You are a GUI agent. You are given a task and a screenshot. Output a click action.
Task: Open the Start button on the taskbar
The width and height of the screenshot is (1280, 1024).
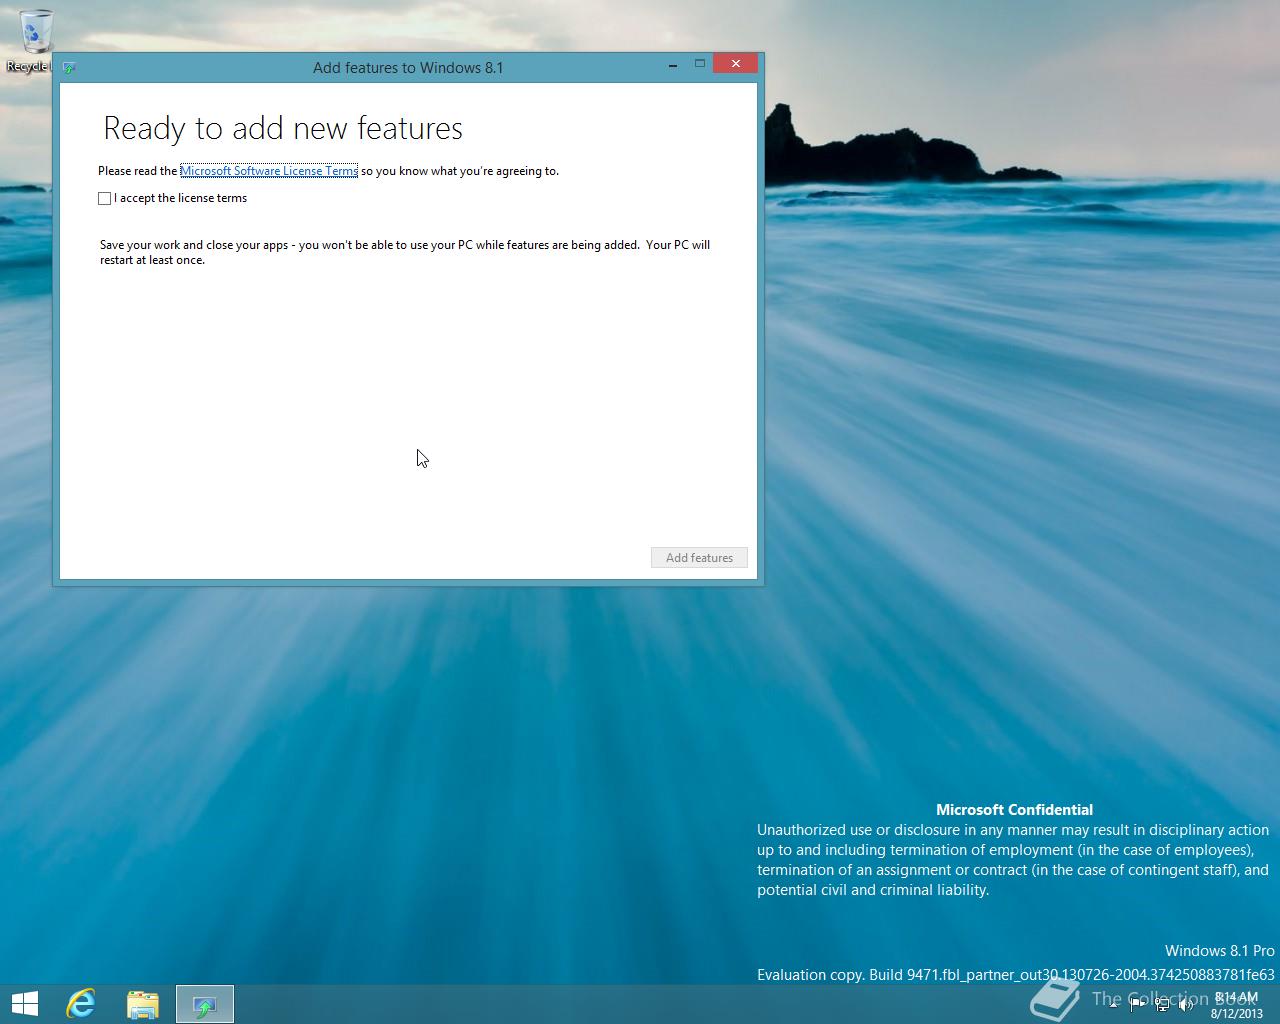[x=25, y=1004]
